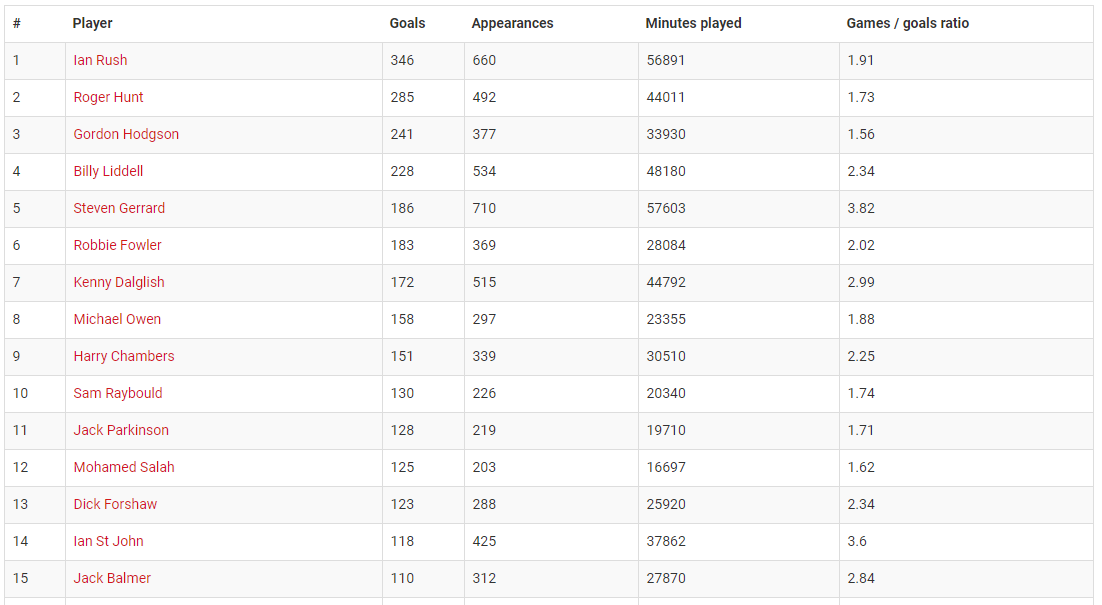
Task: Open Roger Hunt player link
Action: pos(108,98)
